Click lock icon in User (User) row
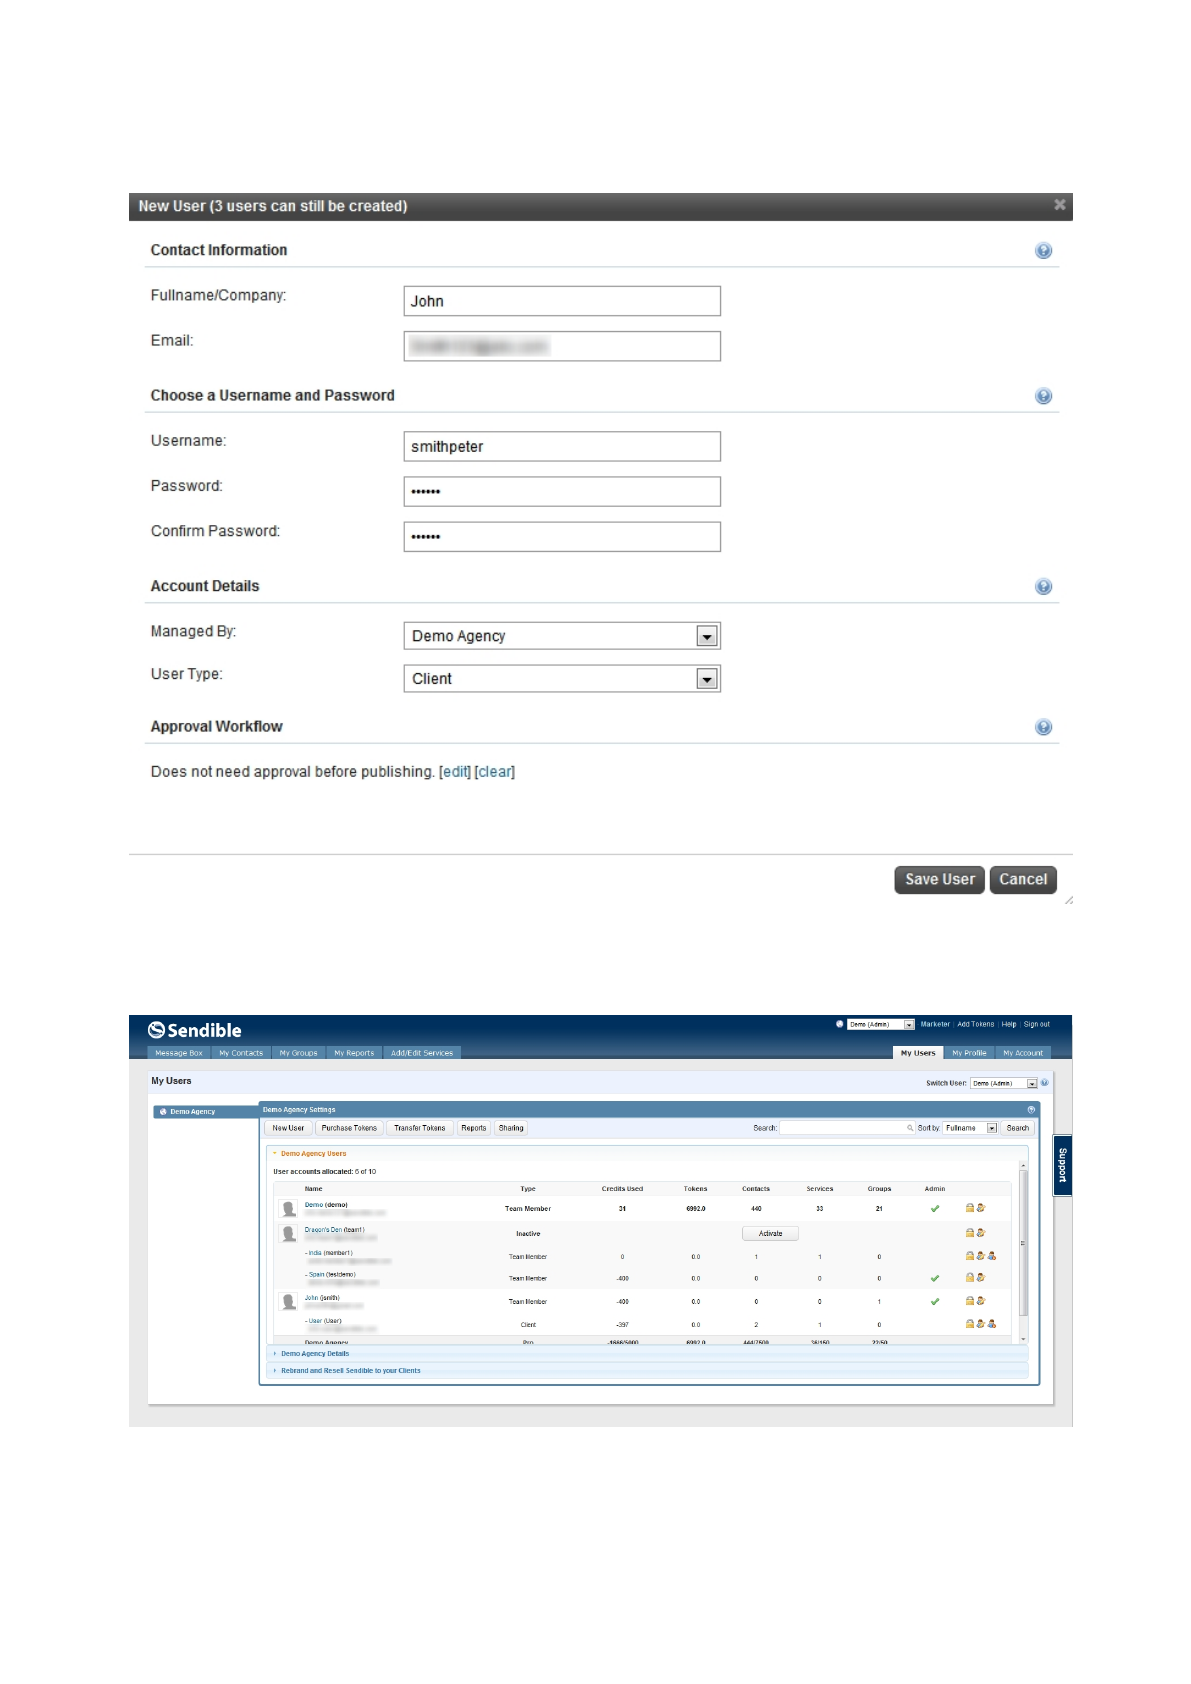This screenshot has height=1684, width=1191. (x=969, y=1324)
